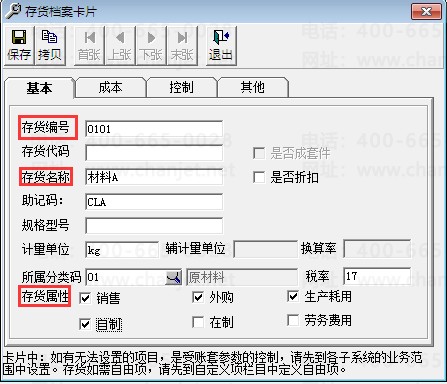
Task: Enable the 劳务费用 attribute checkbox
Action: pos(293,320)
